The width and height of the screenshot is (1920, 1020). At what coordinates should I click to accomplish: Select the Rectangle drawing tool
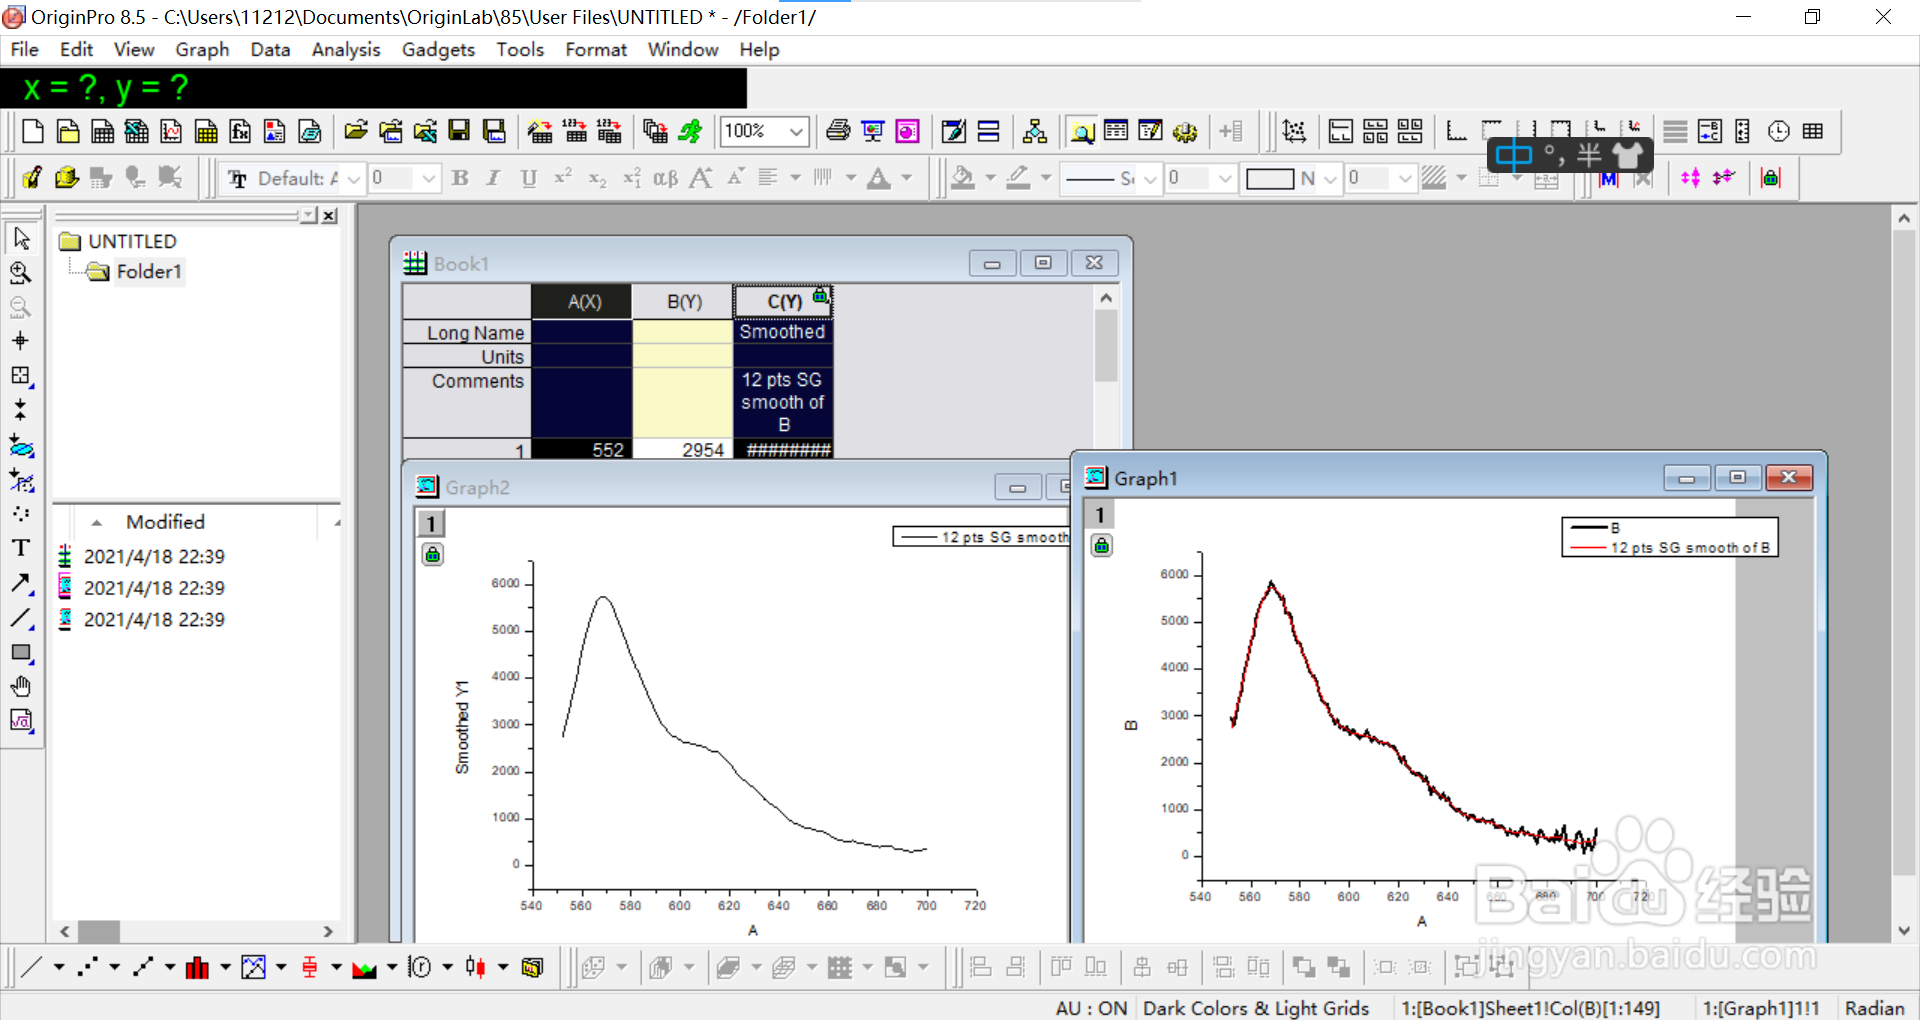pos(21,652)
